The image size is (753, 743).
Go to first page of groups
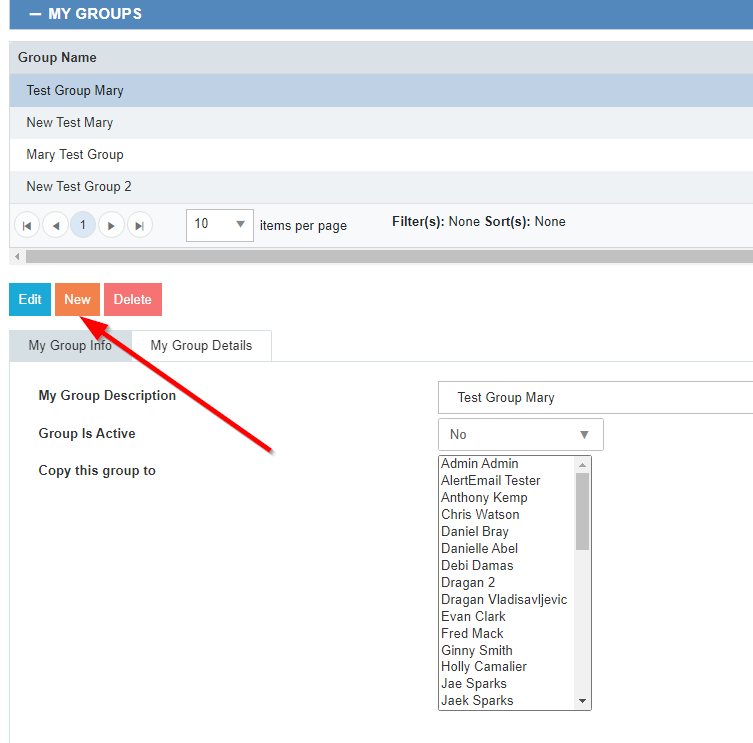point(27,225)
